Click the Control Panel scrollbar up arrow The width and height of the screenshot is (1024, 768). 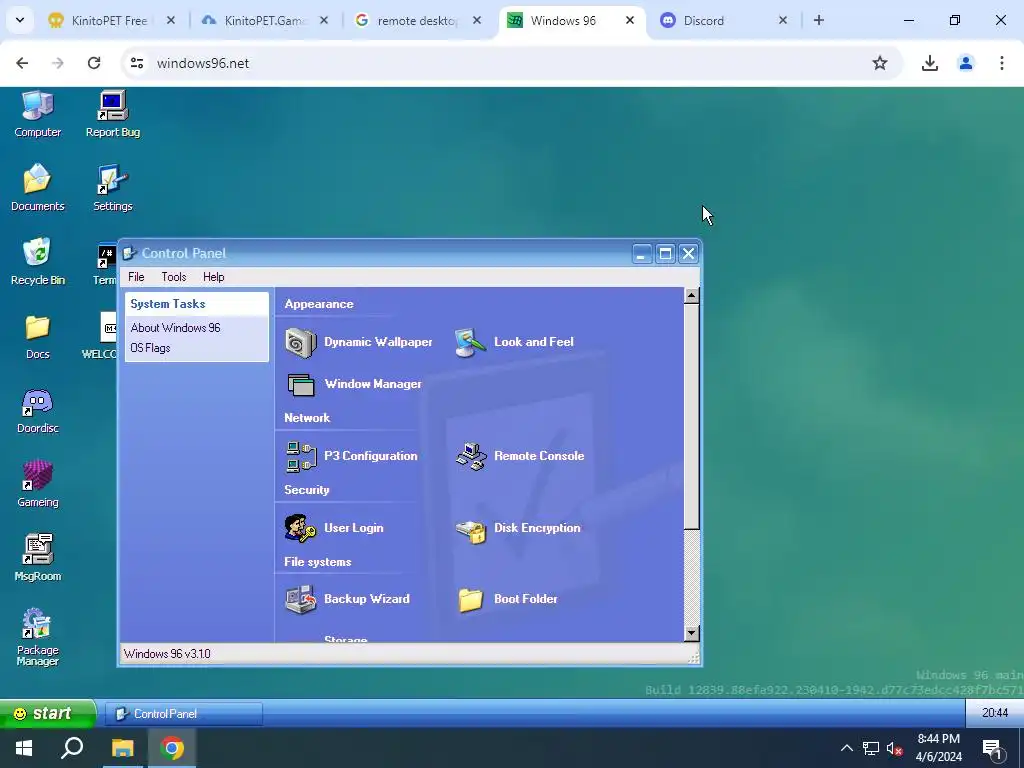pos(692,295)
